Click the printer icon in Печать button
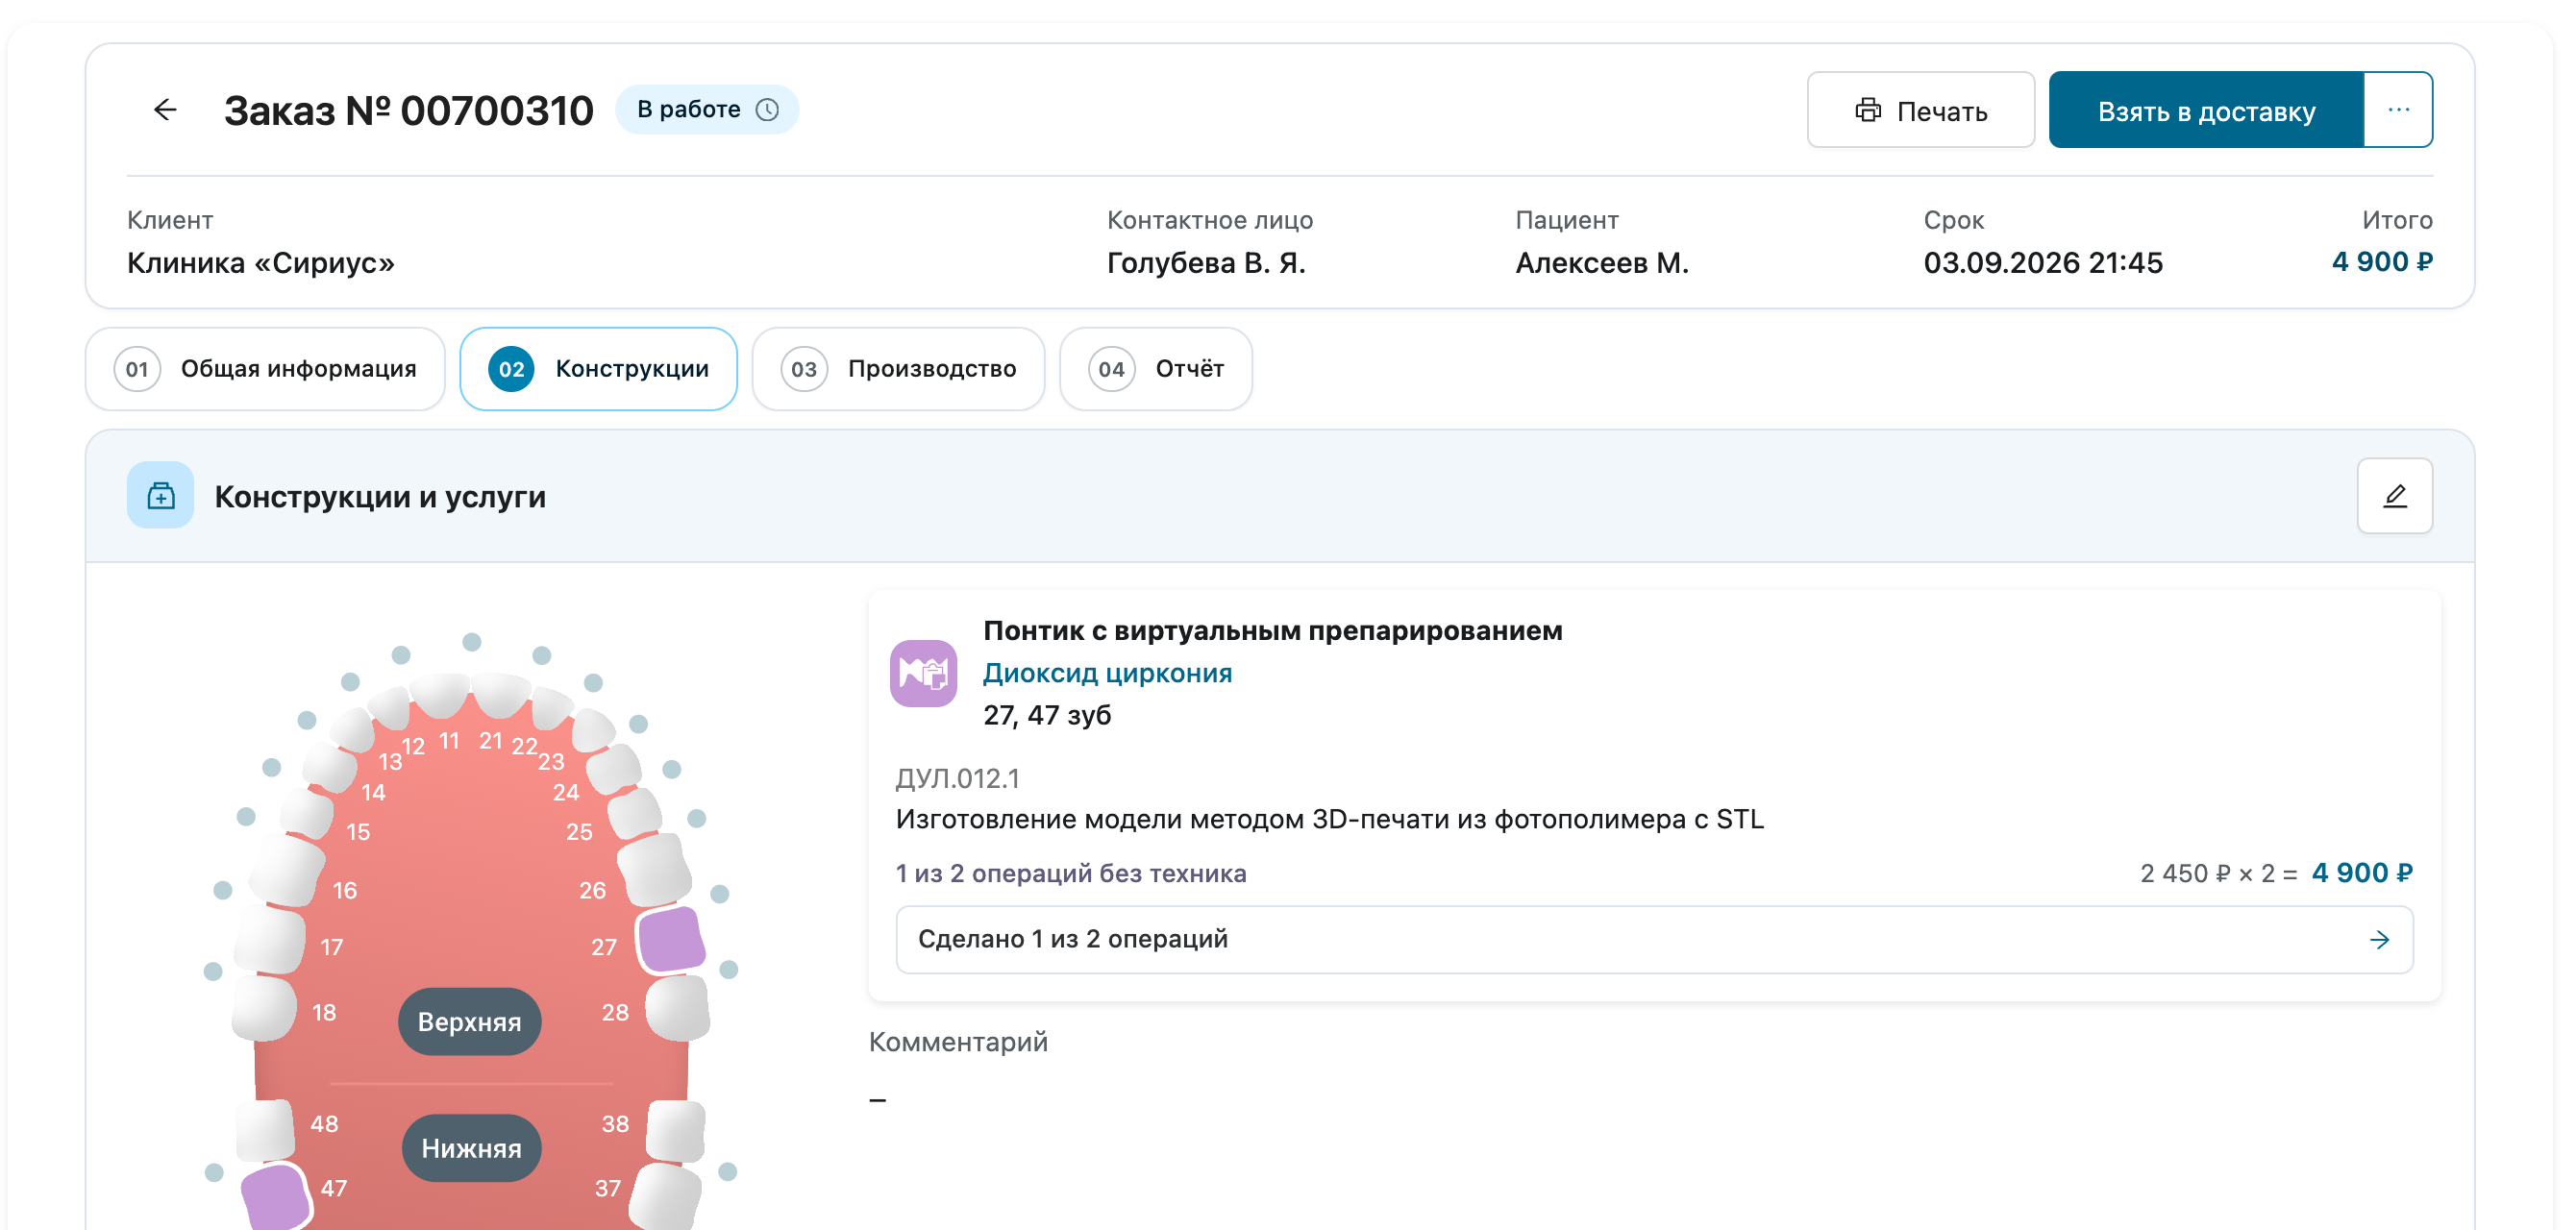The image size is (2576, 1230). pyautogui.click(x=1867, y=110)
